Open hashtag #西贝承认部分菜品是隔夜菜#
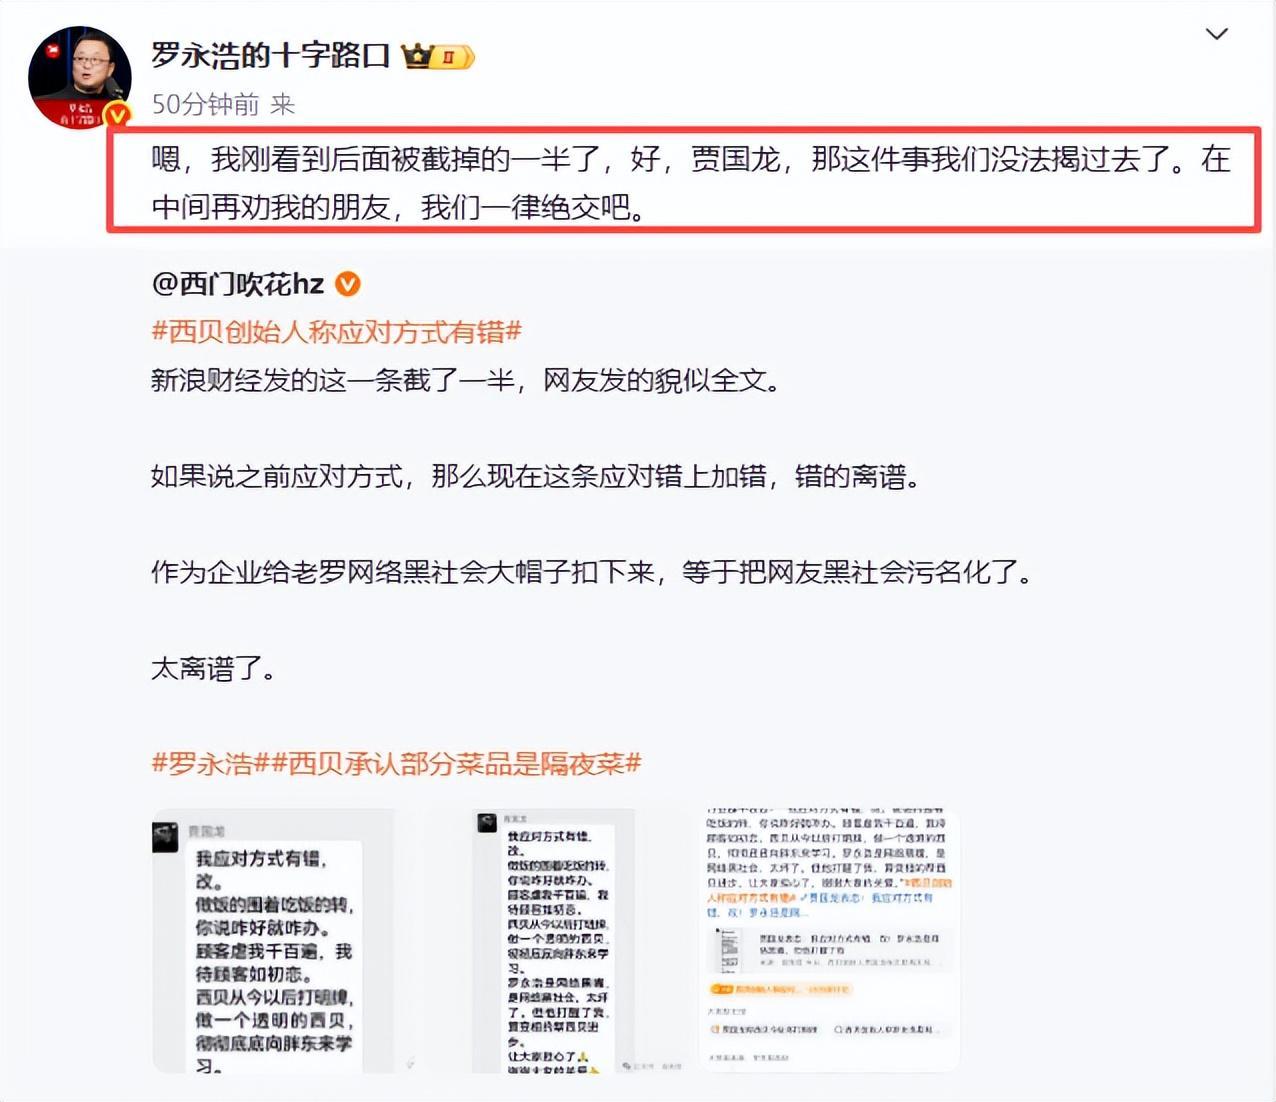Screen dimensions: 1276x1102 tap(454, 764)
